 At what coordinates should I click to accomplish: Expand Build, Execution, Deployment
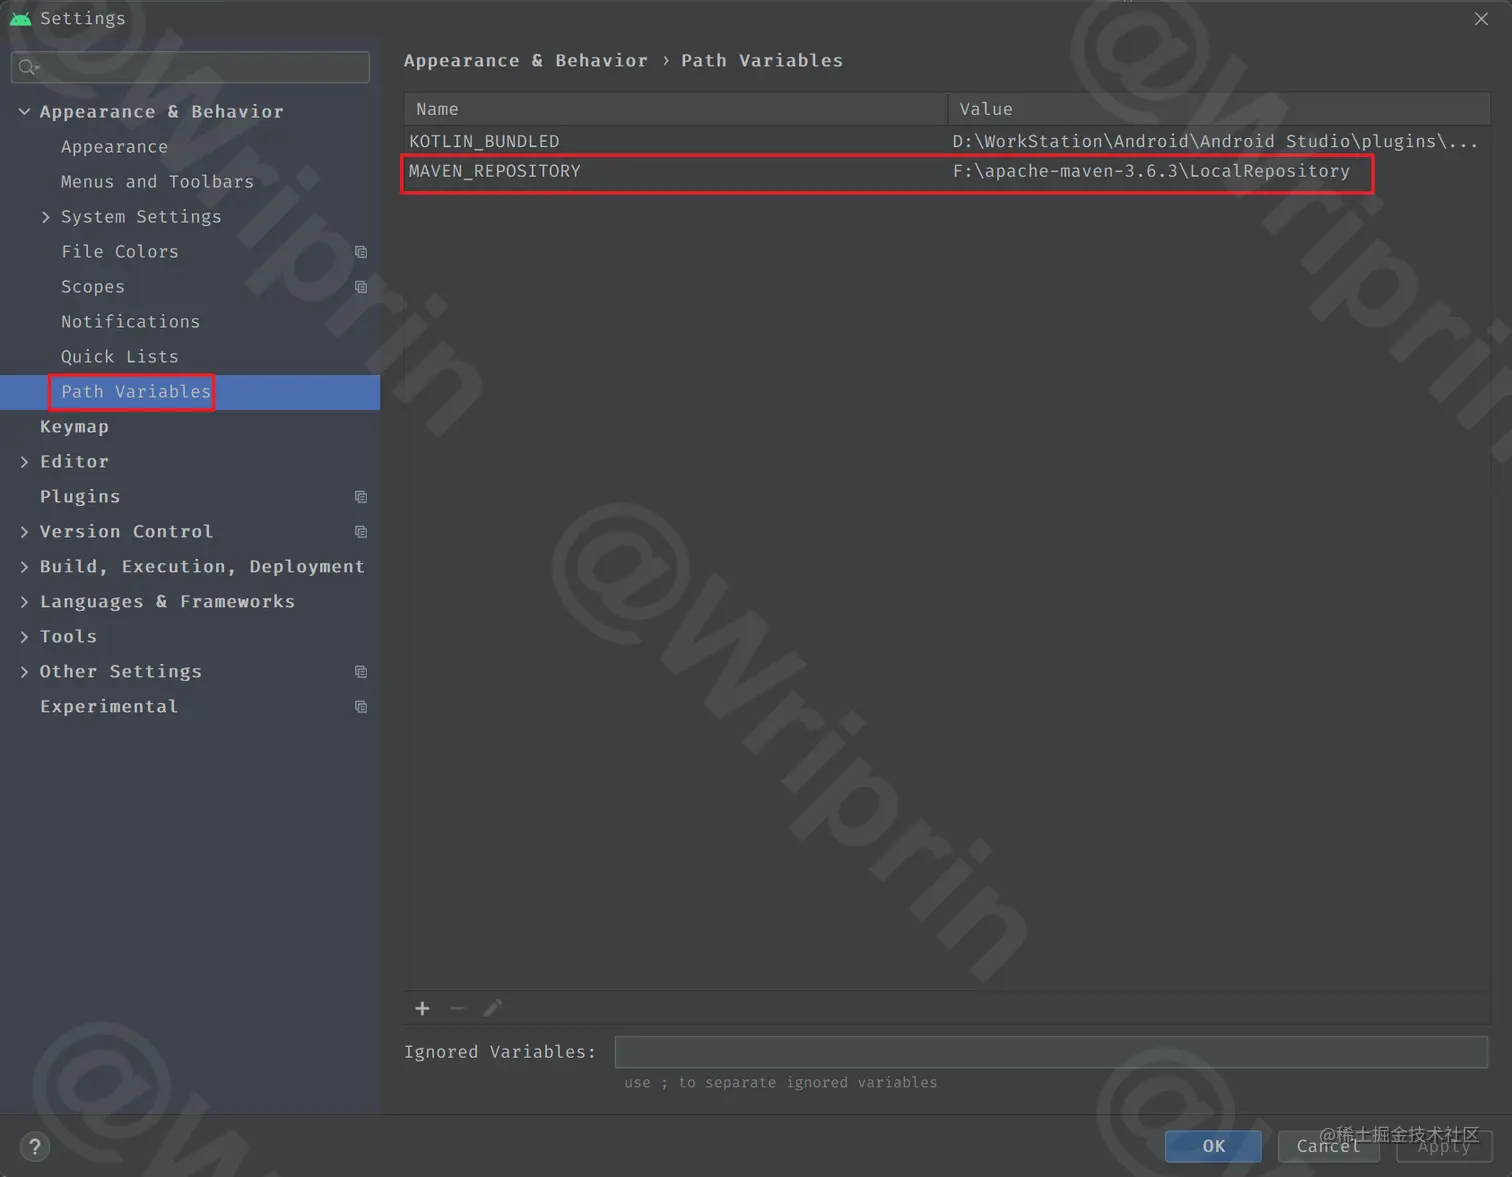[24, 566]
